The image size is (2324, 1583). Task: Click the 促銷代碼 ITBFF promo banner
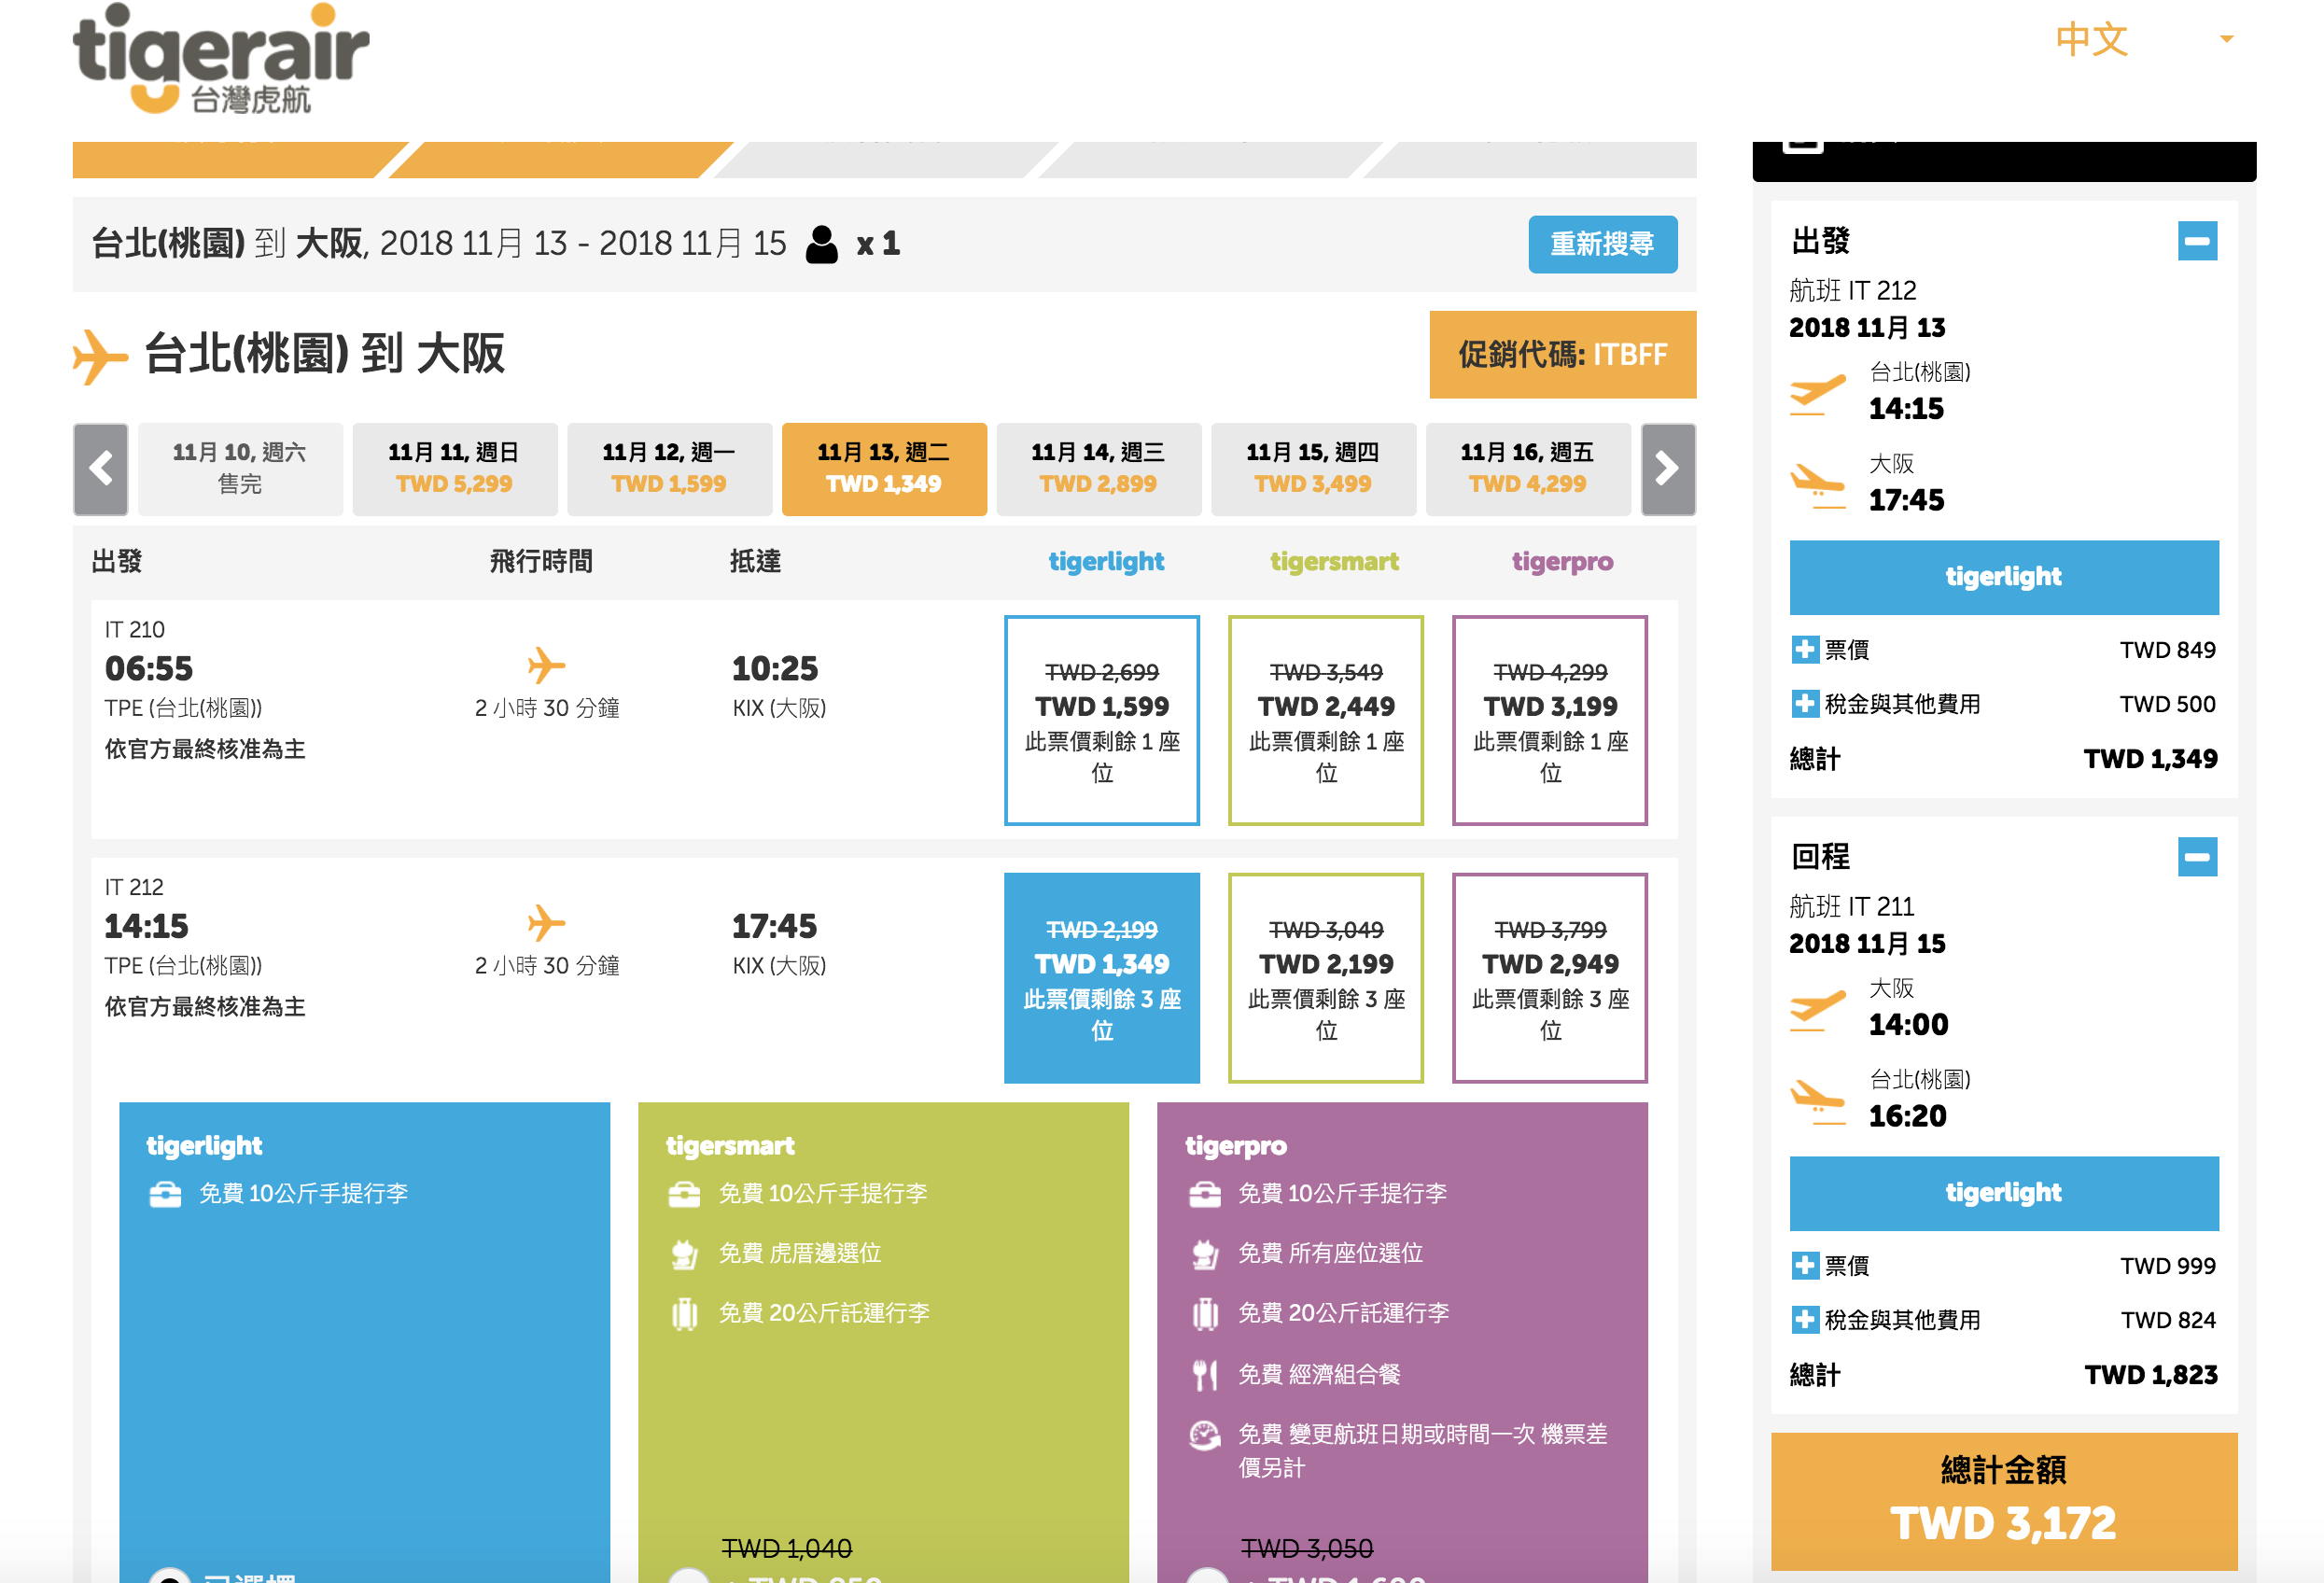point(1562,354)
